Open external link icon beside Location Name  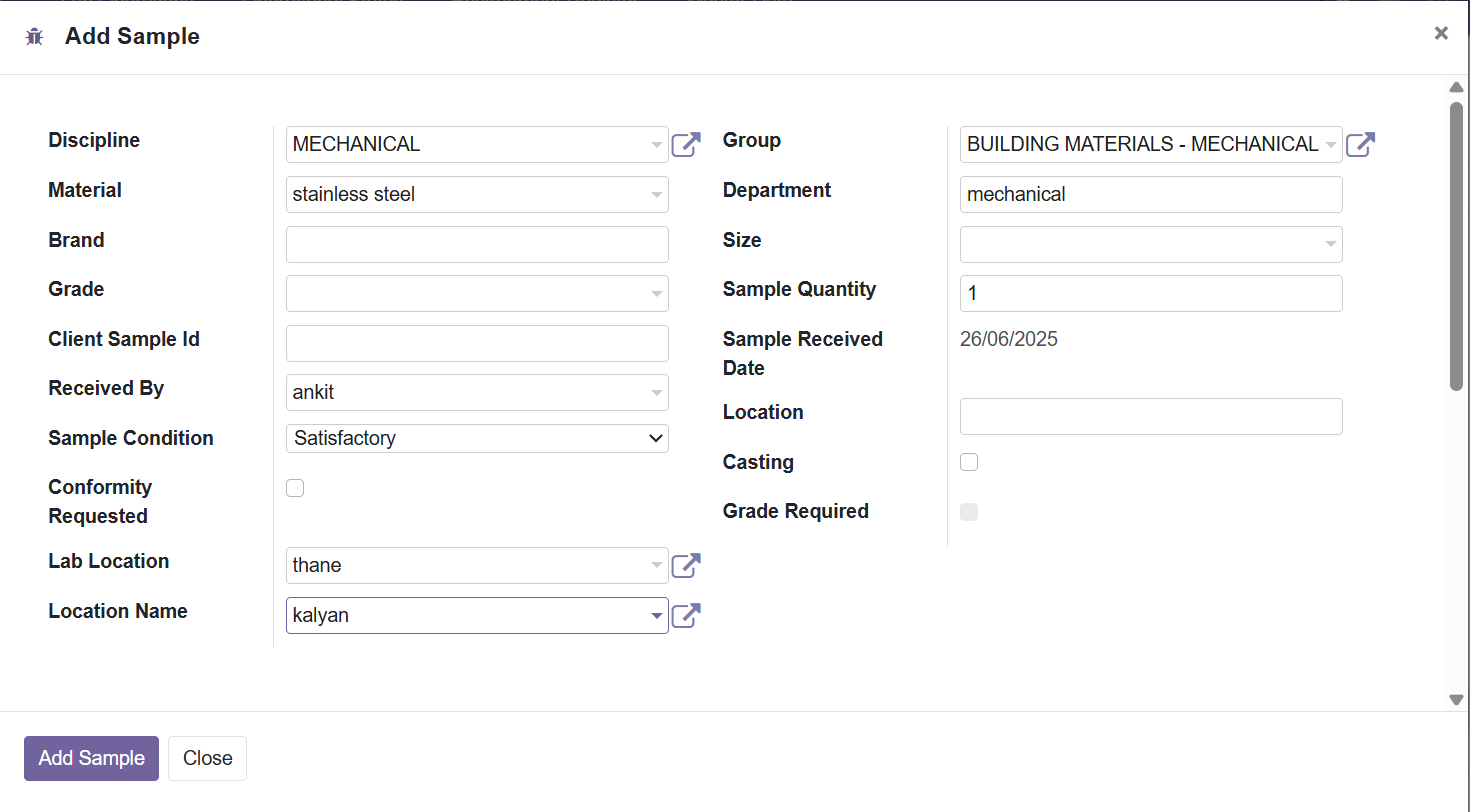tap(685, 615)
